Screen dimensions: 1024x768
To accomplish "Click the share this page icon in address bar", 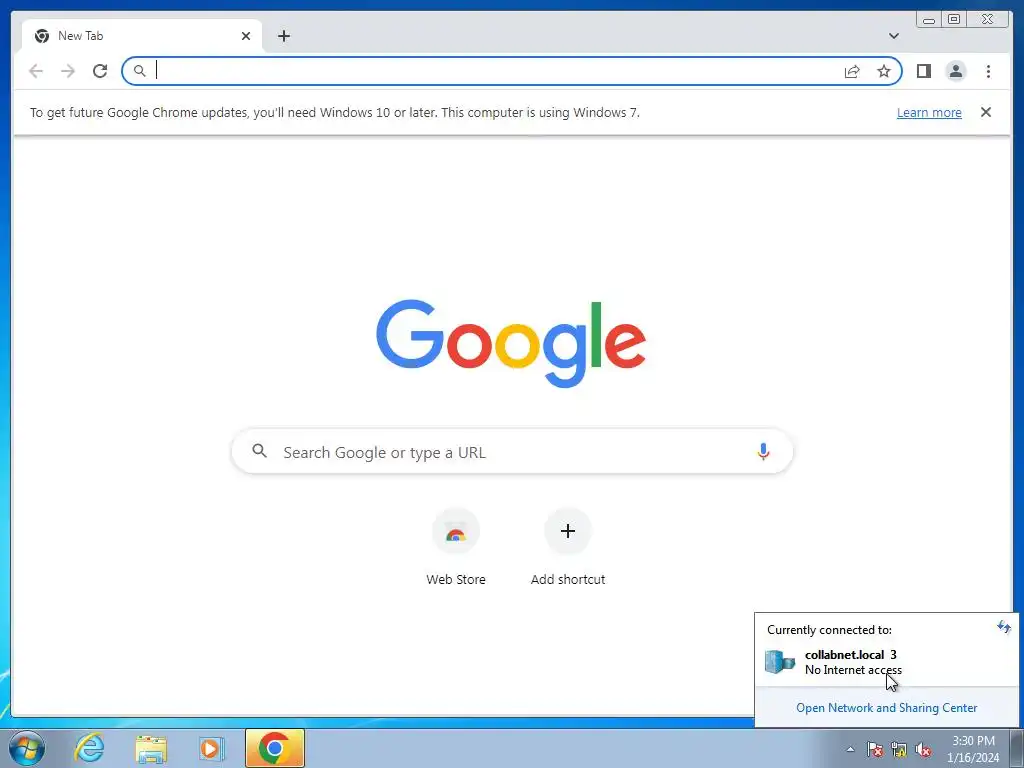I will (852, 71).
